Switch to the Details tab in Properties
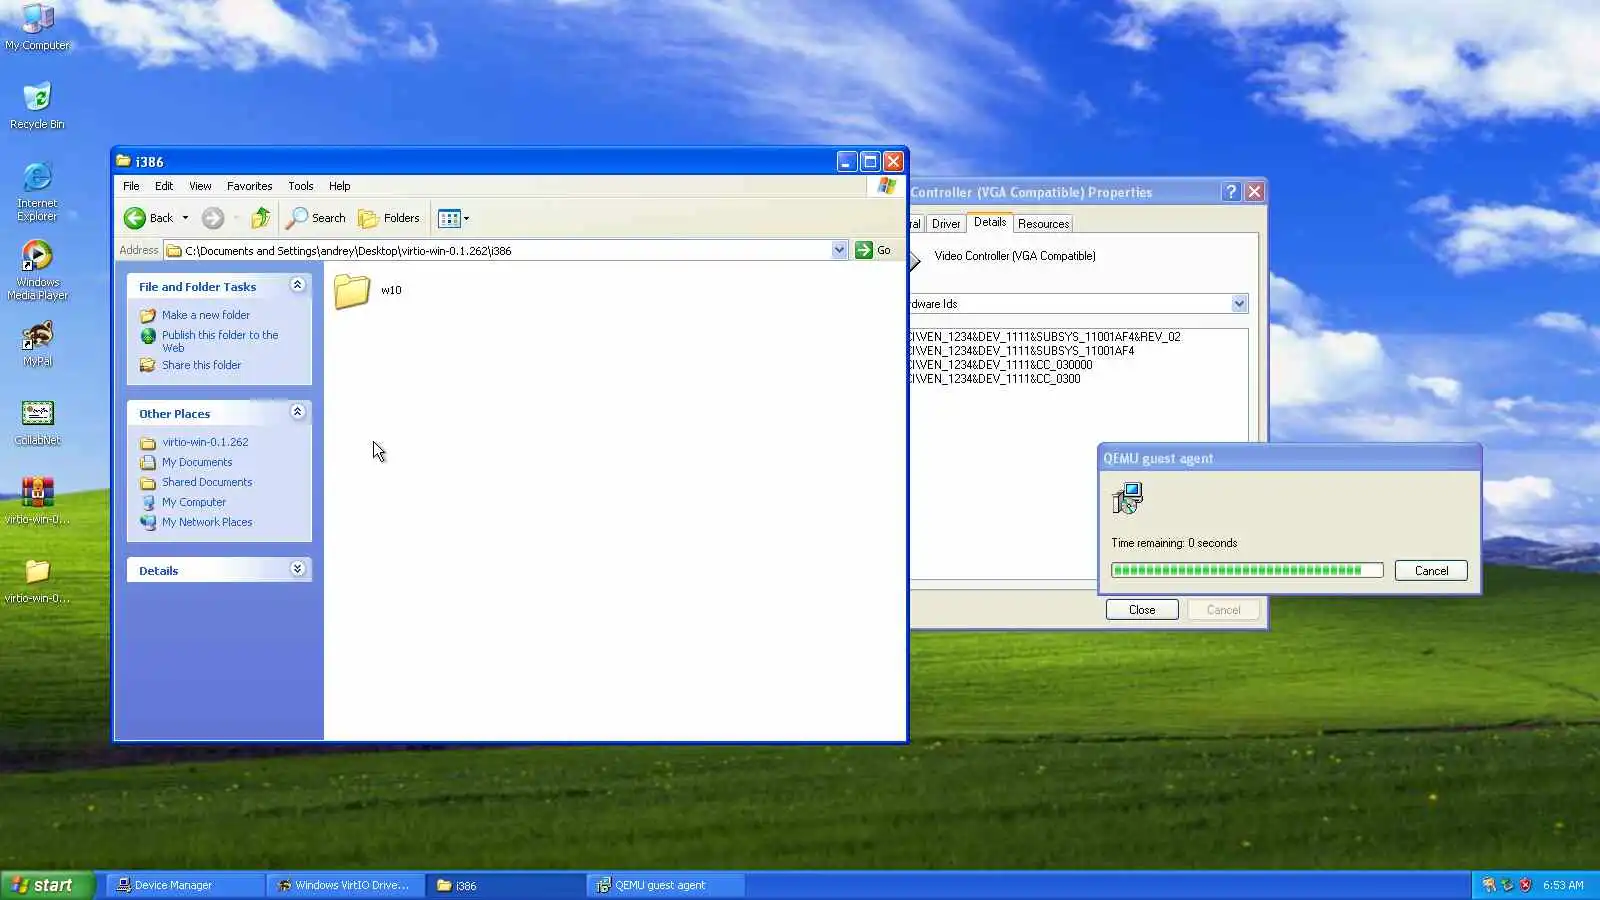1600x900 pixels. pos(990,222)
